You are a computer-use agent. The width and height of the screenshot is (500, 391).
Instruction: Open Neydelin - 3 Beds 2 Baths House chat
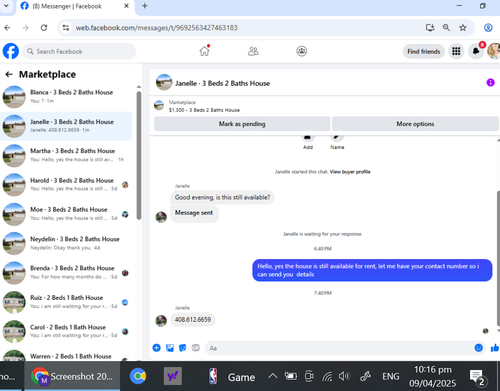[x=67, y=243]
